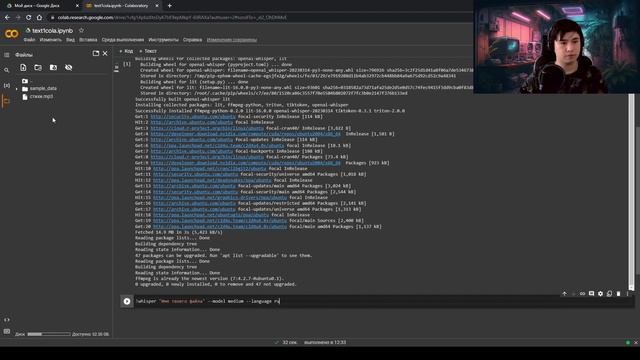The height and width of the screenshot is (360, 640).
Task: Click the webcam overlay thumbnail
Action: coord(556,47)
